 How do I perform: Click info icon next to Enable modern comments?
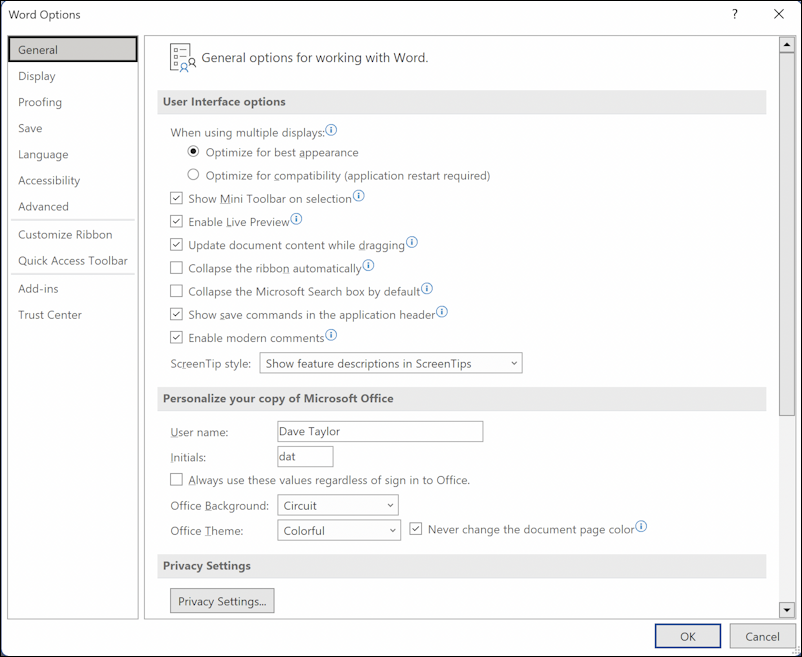coord(331,335)
